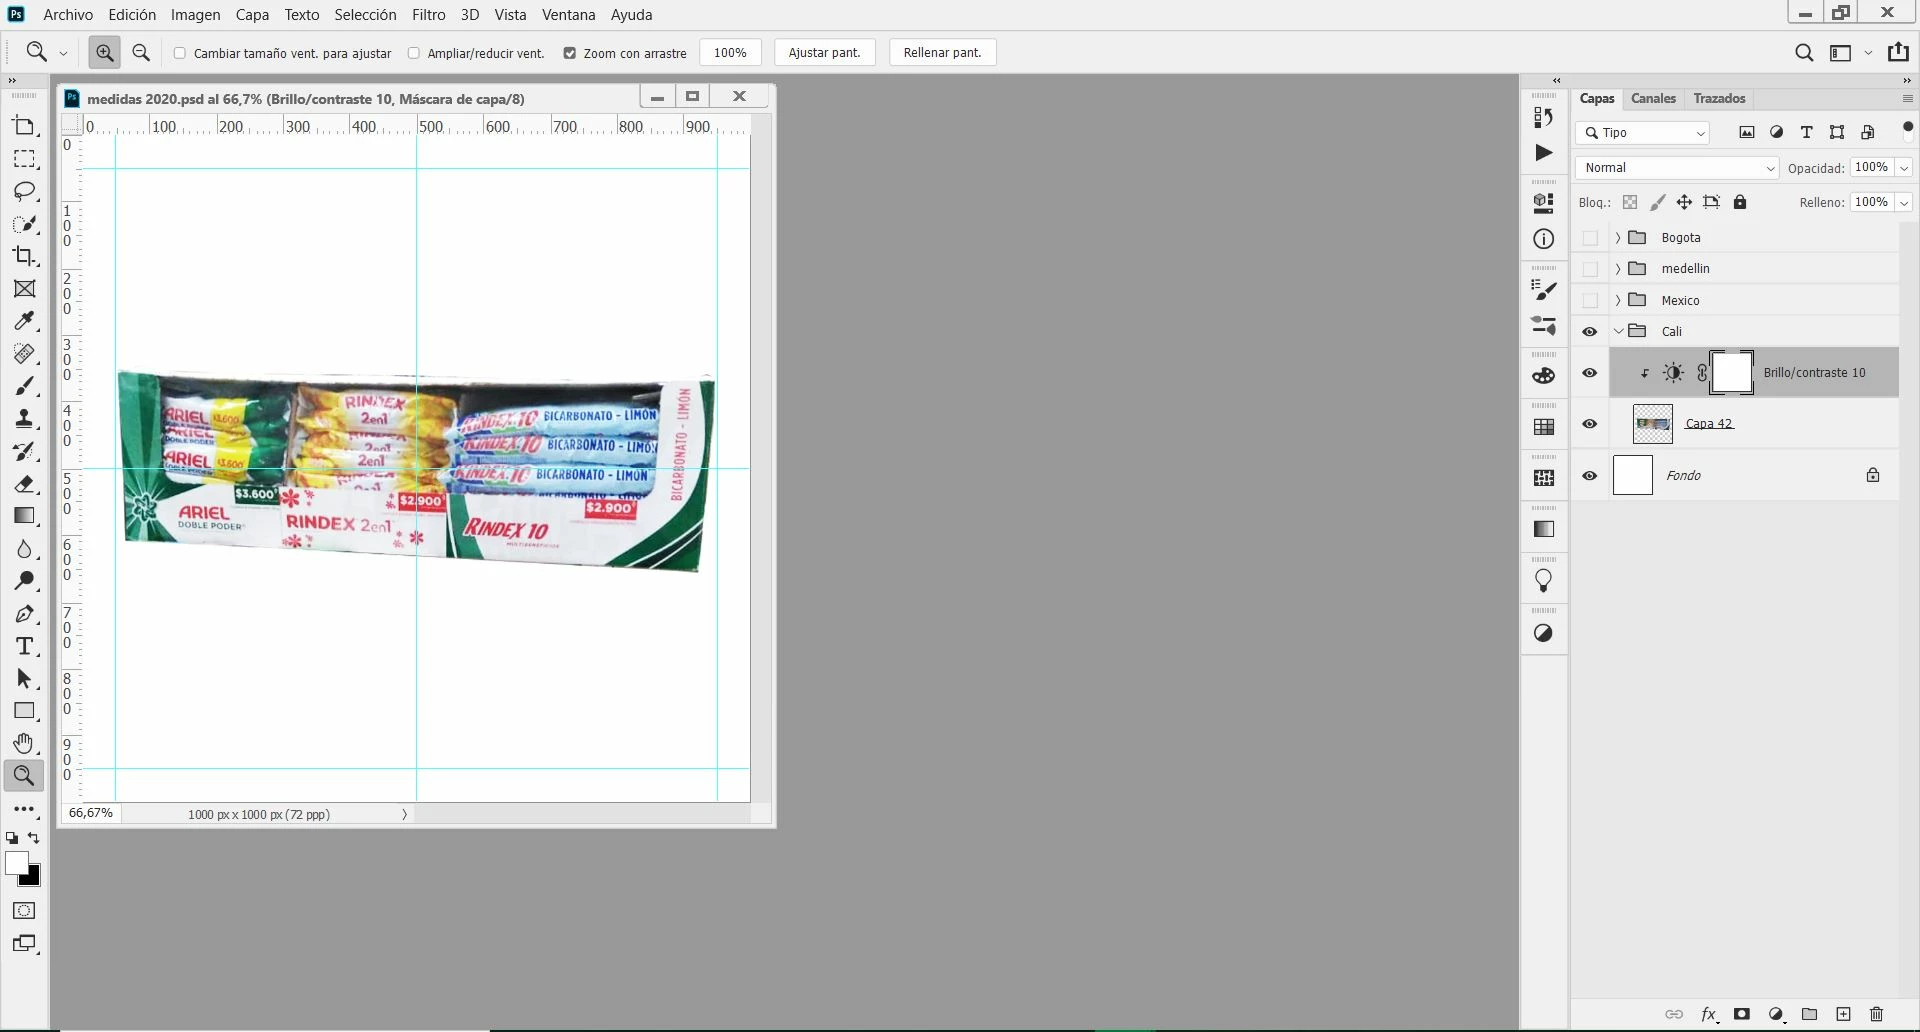1920x1032 pixels.
Task: Select the Hand tool
Action: click(x=24, y=743)
